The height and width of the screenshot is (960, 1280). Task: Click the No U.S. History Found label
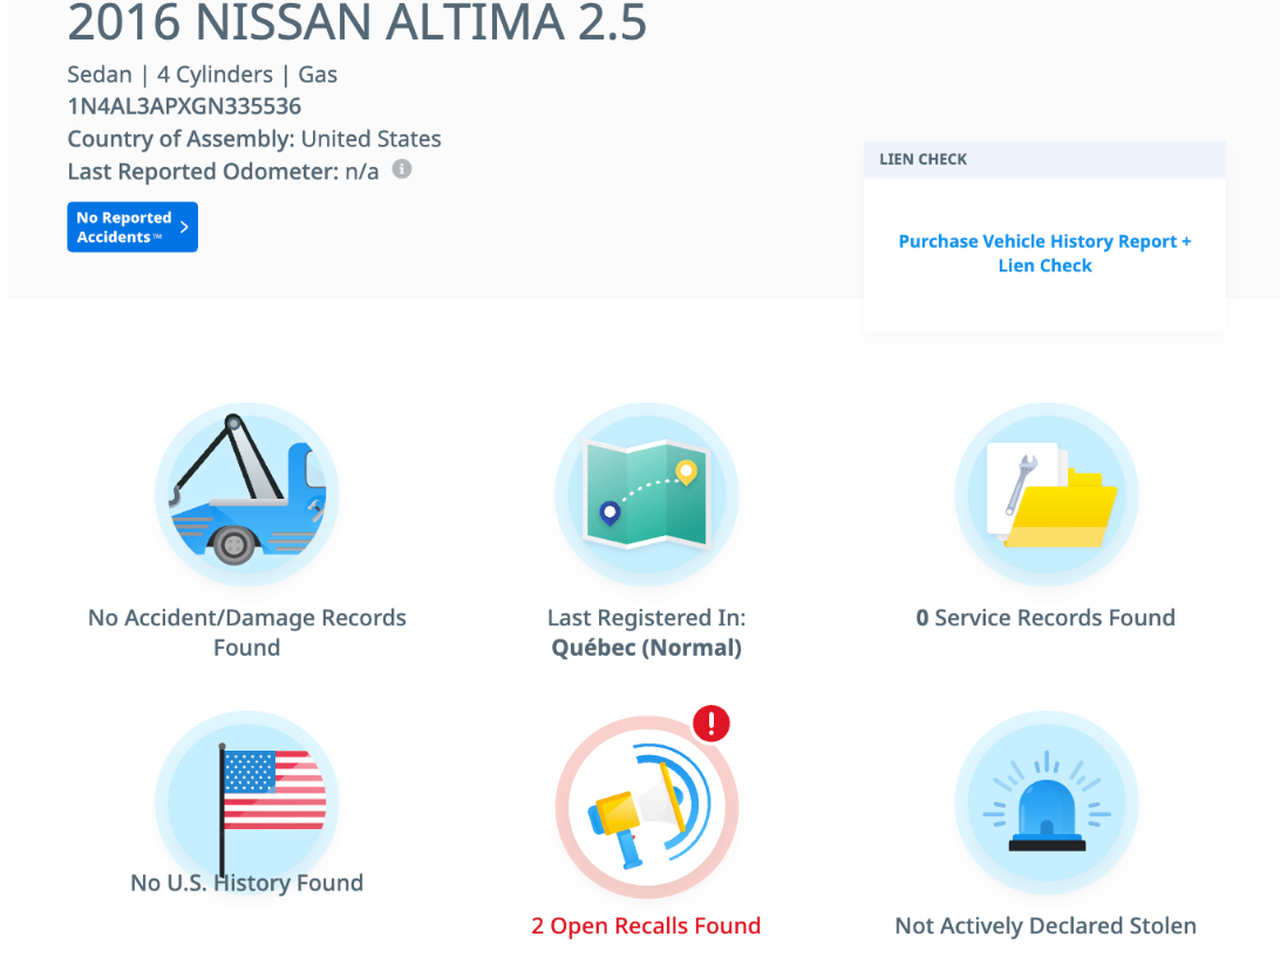(x=247, y=883)
